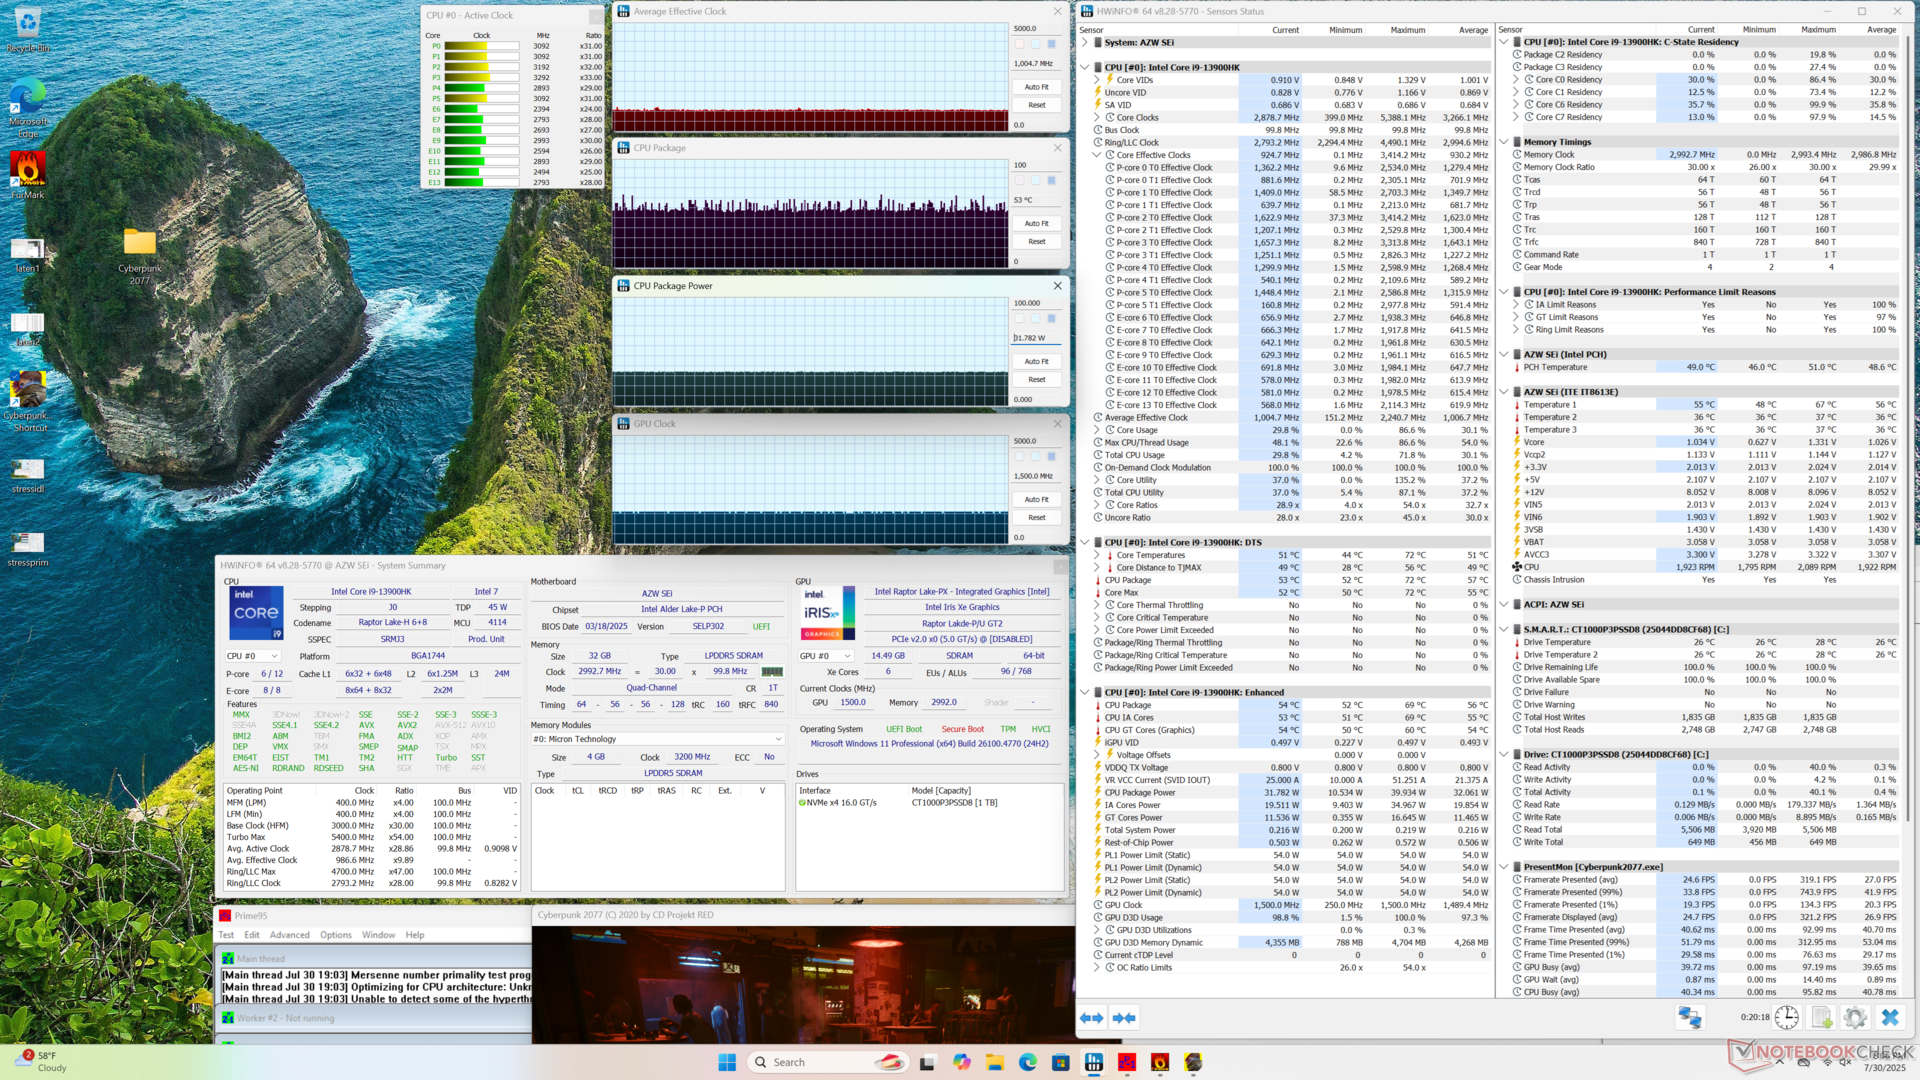
Task: Open the Advanced menu in Prime95
Action: tap(290, 935)
